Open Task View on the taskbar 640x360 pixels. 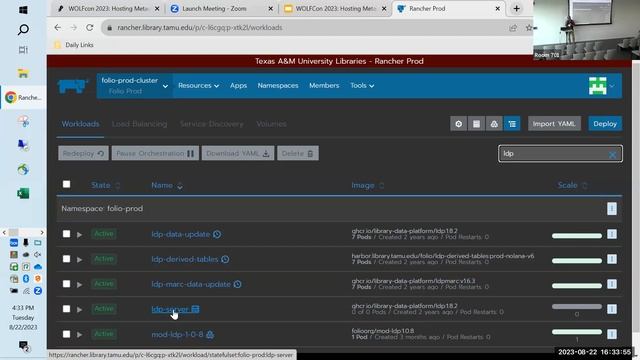point(23,50)
